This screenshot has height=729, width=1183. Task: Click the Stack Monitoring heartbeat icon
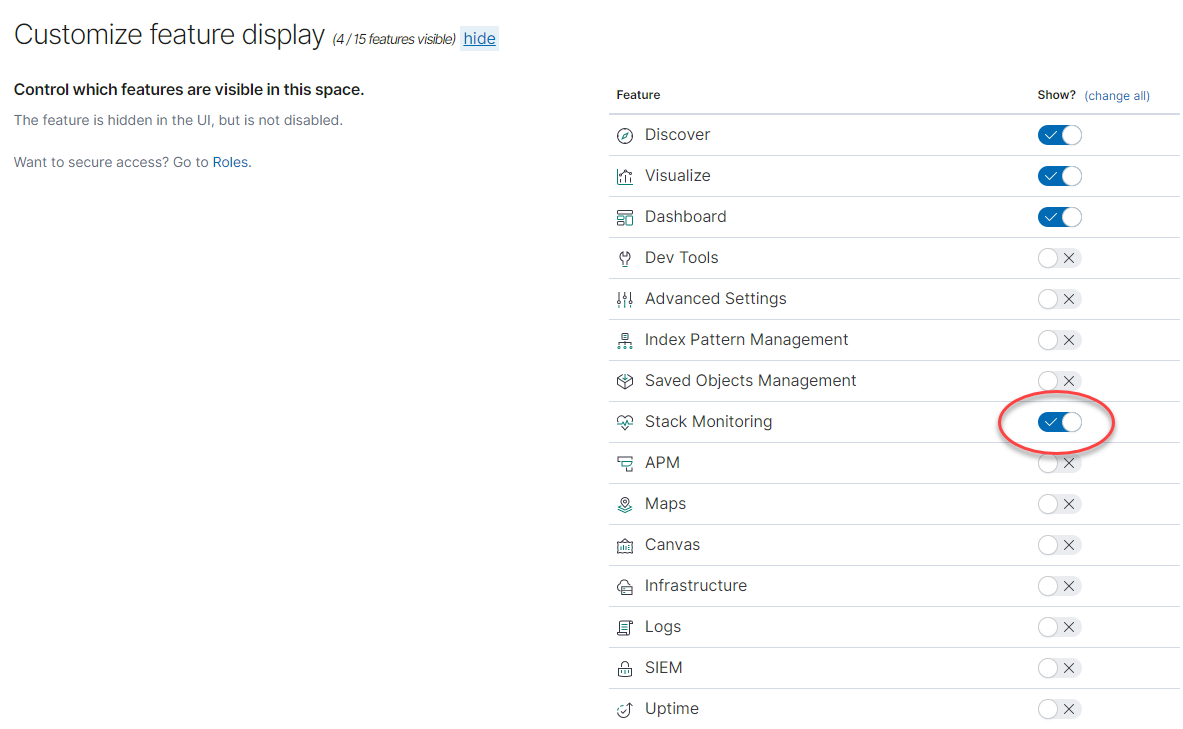point(625,423)
